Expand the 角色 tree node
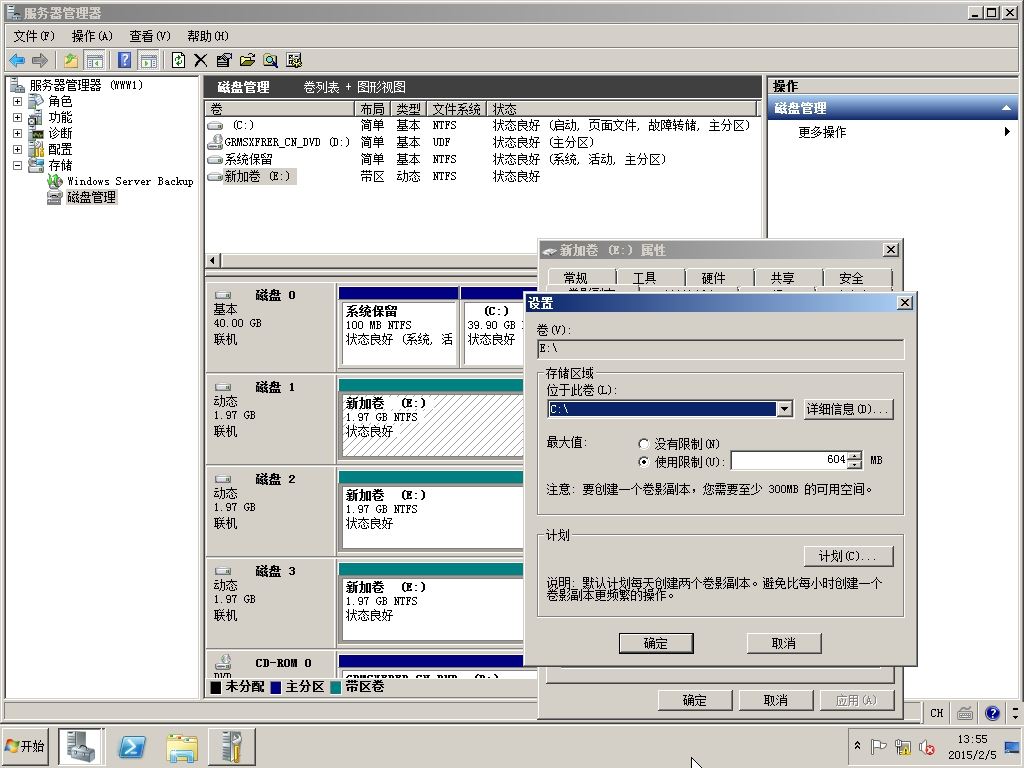This screenshot has width=1024, height=768. pos(18,102)
